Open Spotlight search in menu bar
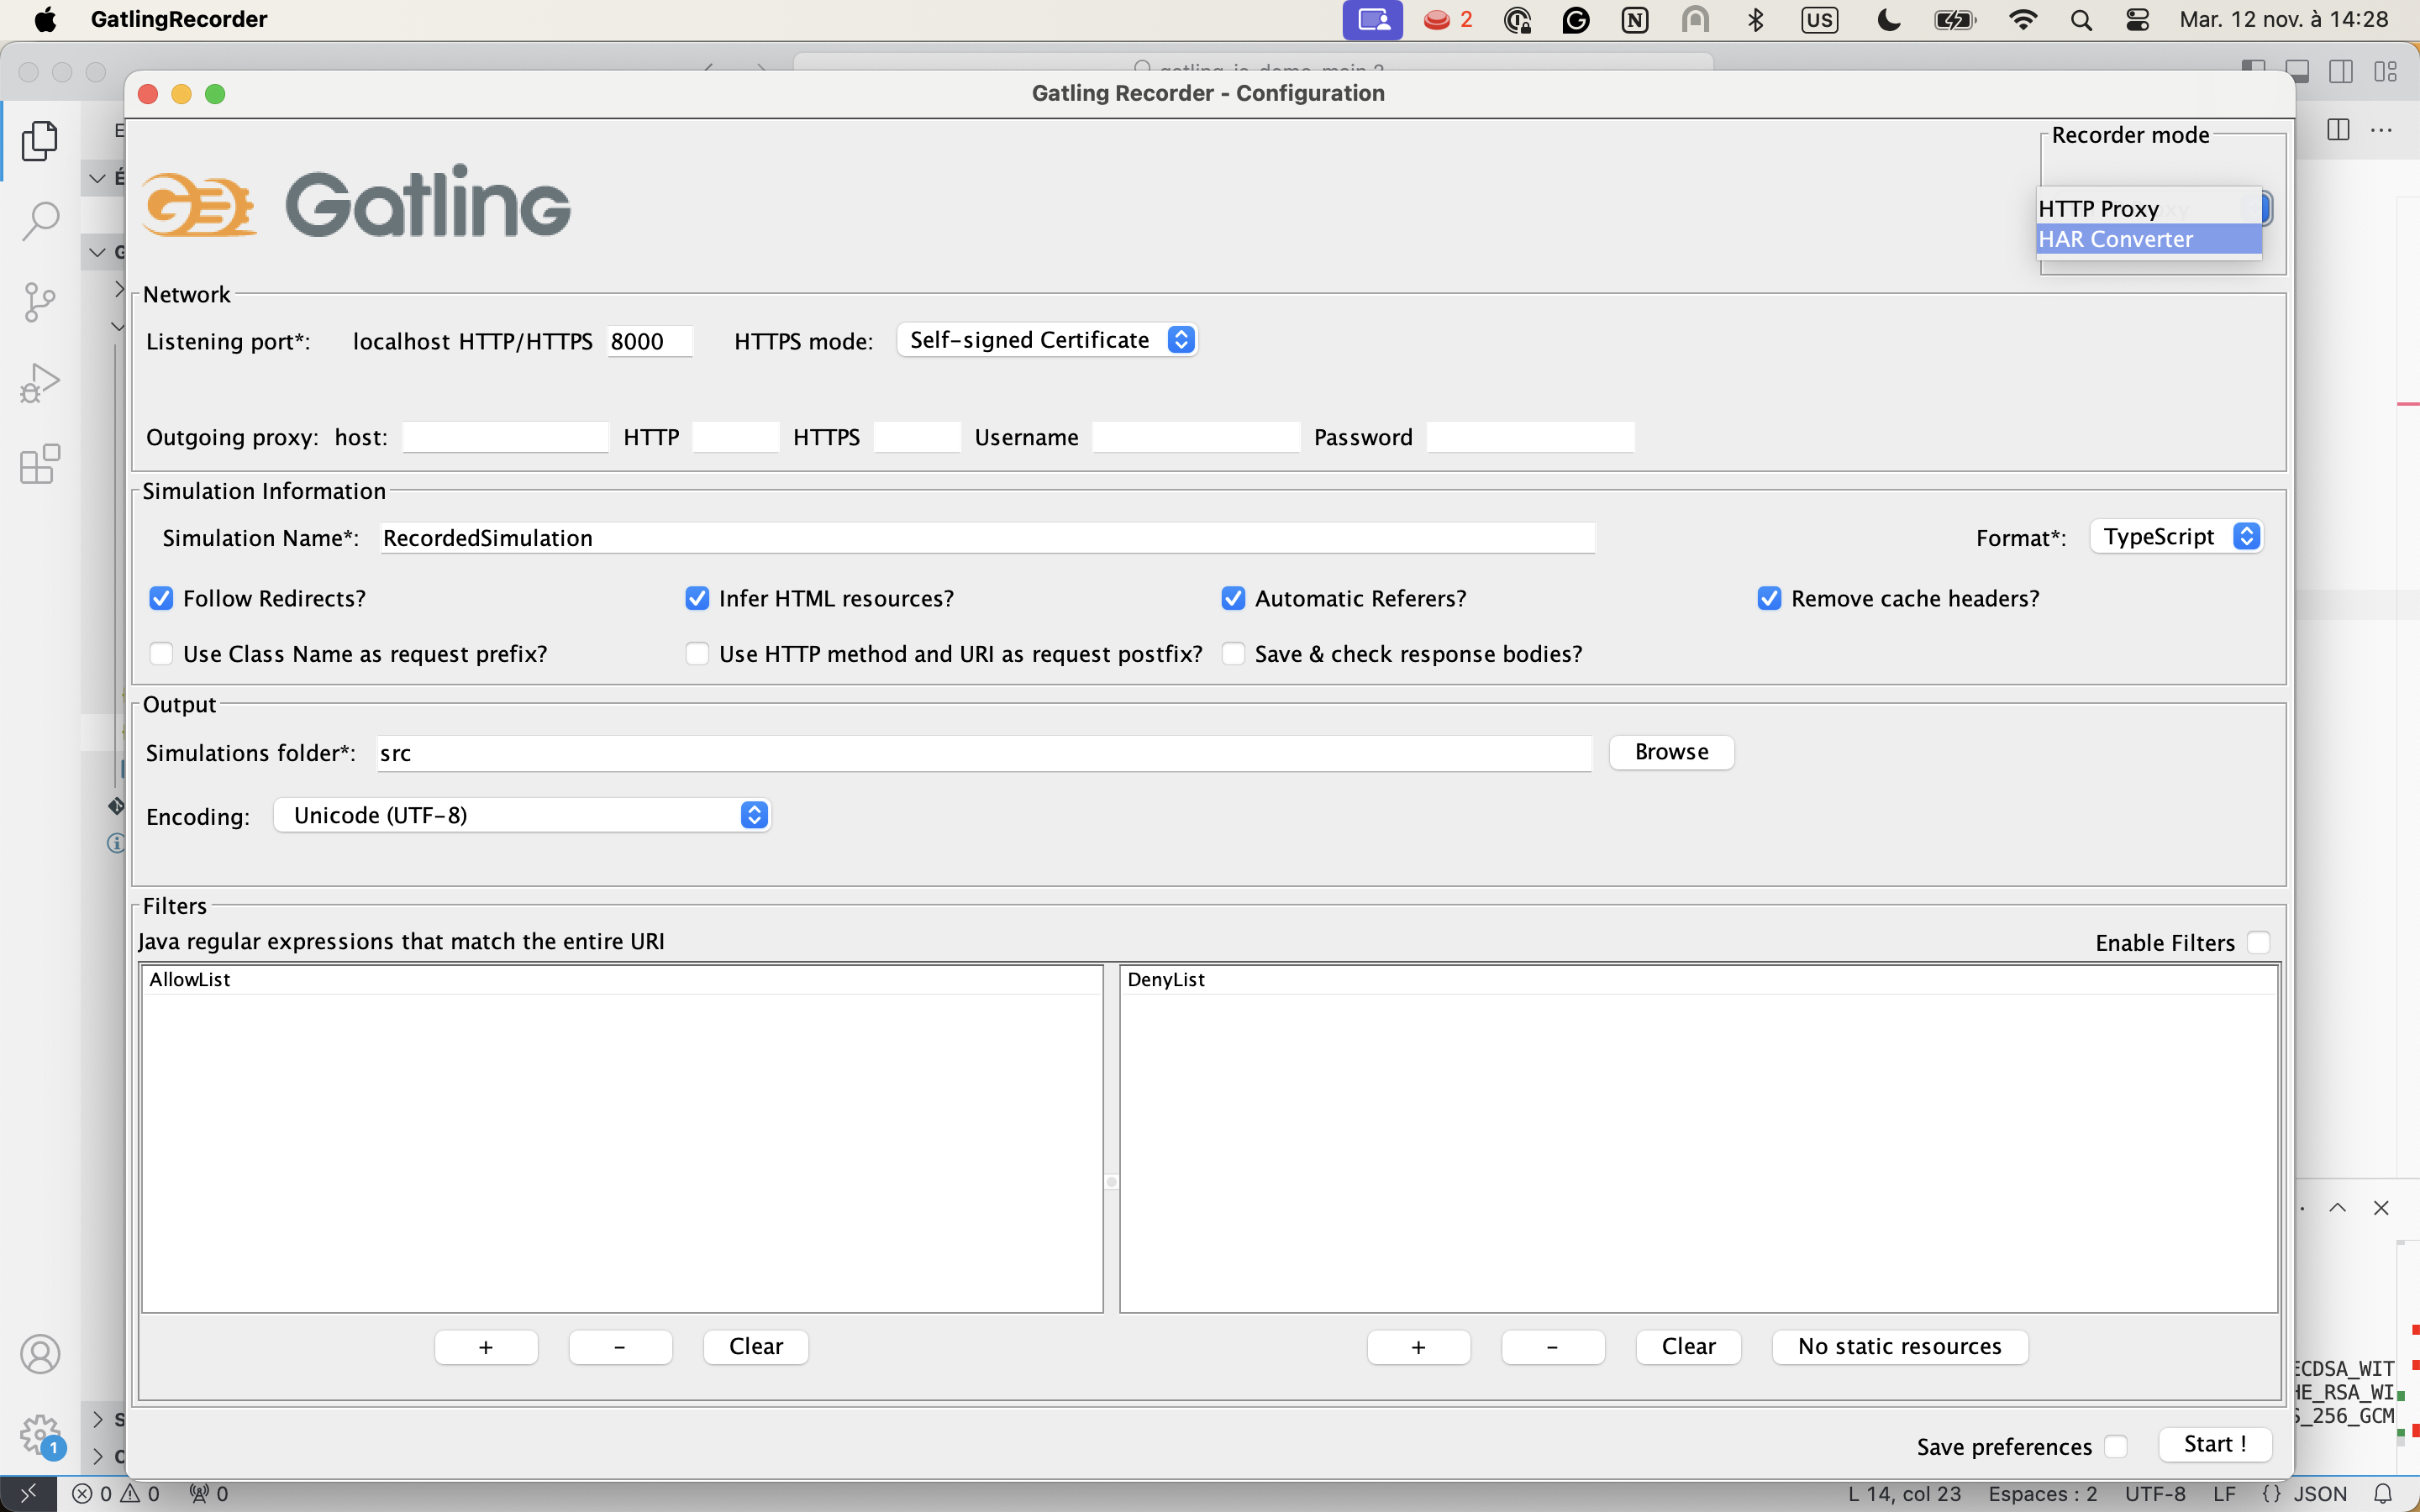 coord(2081,20)
